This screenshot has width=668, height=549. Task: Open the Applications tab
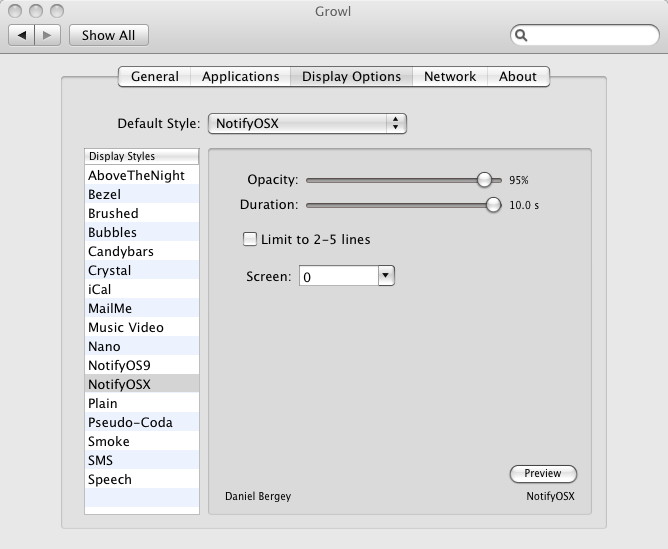coord(241,77)
